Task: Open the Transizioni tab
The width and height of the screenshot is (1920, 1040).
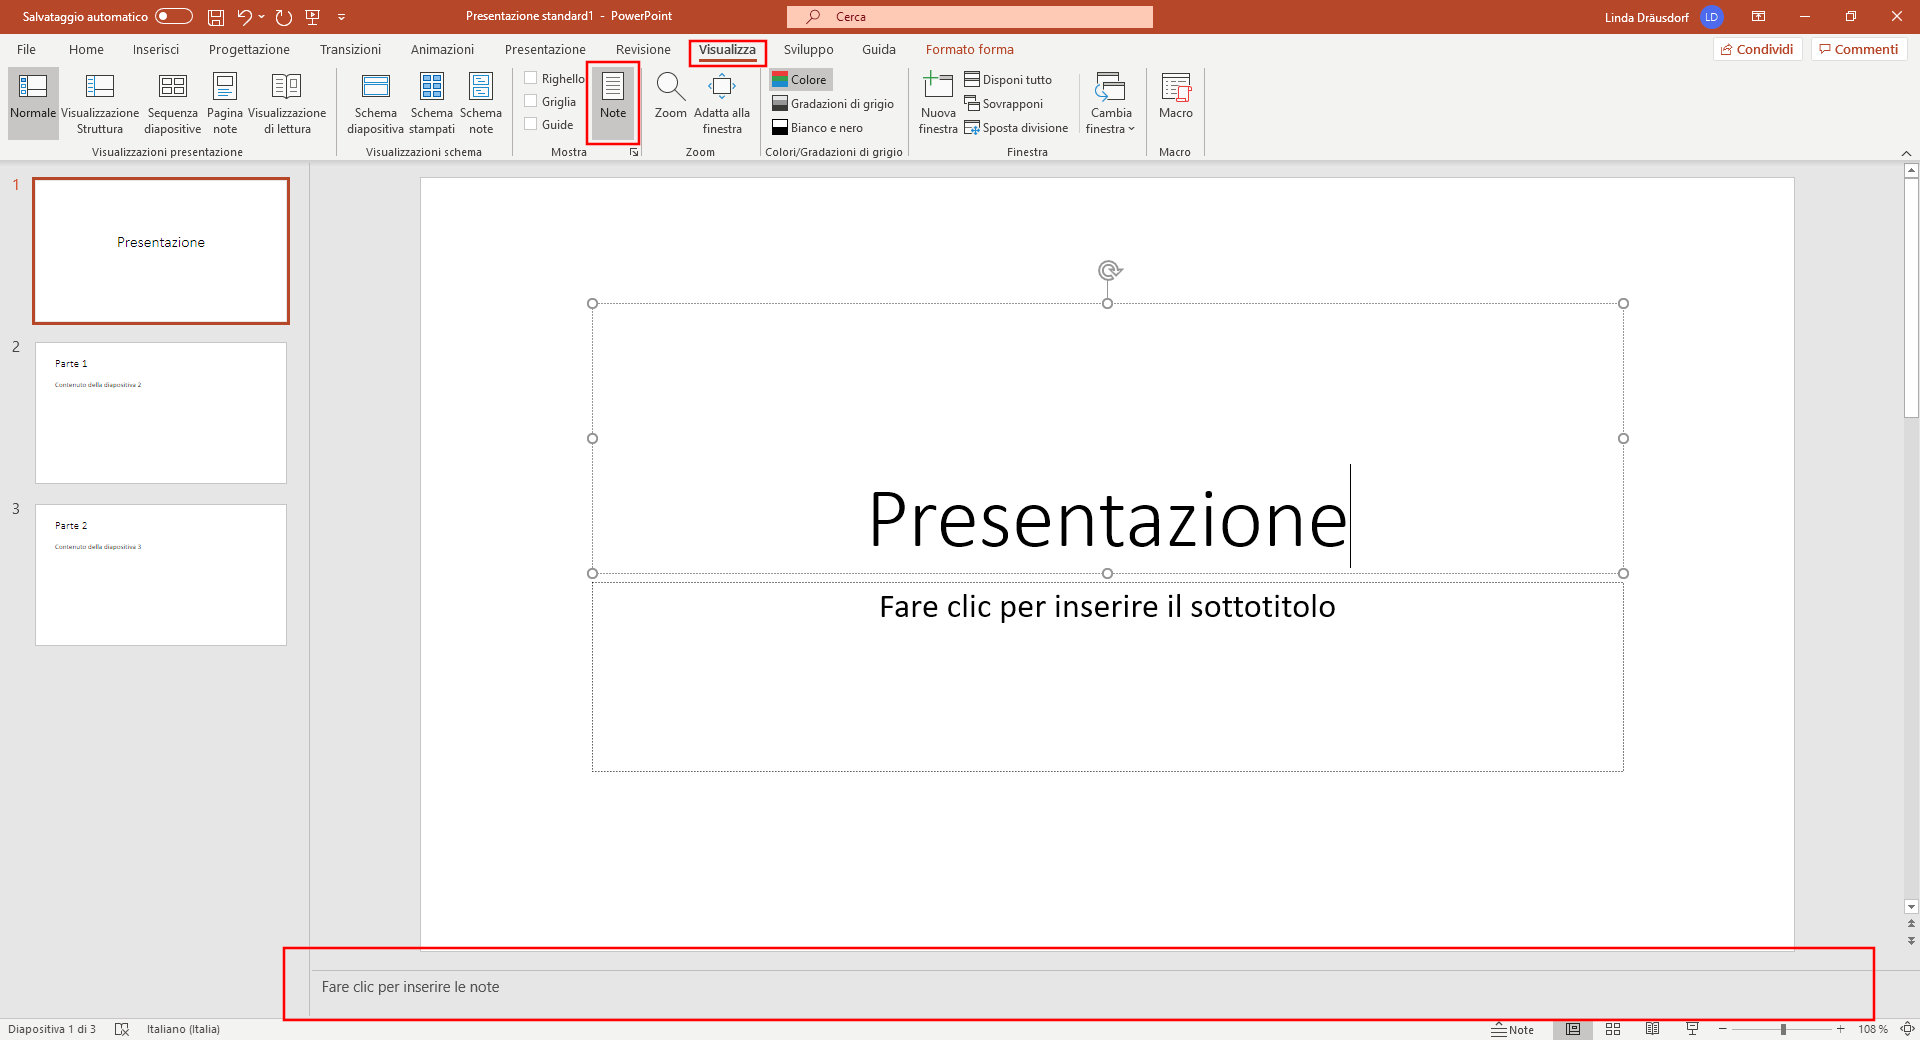Action: pos(350,49)
